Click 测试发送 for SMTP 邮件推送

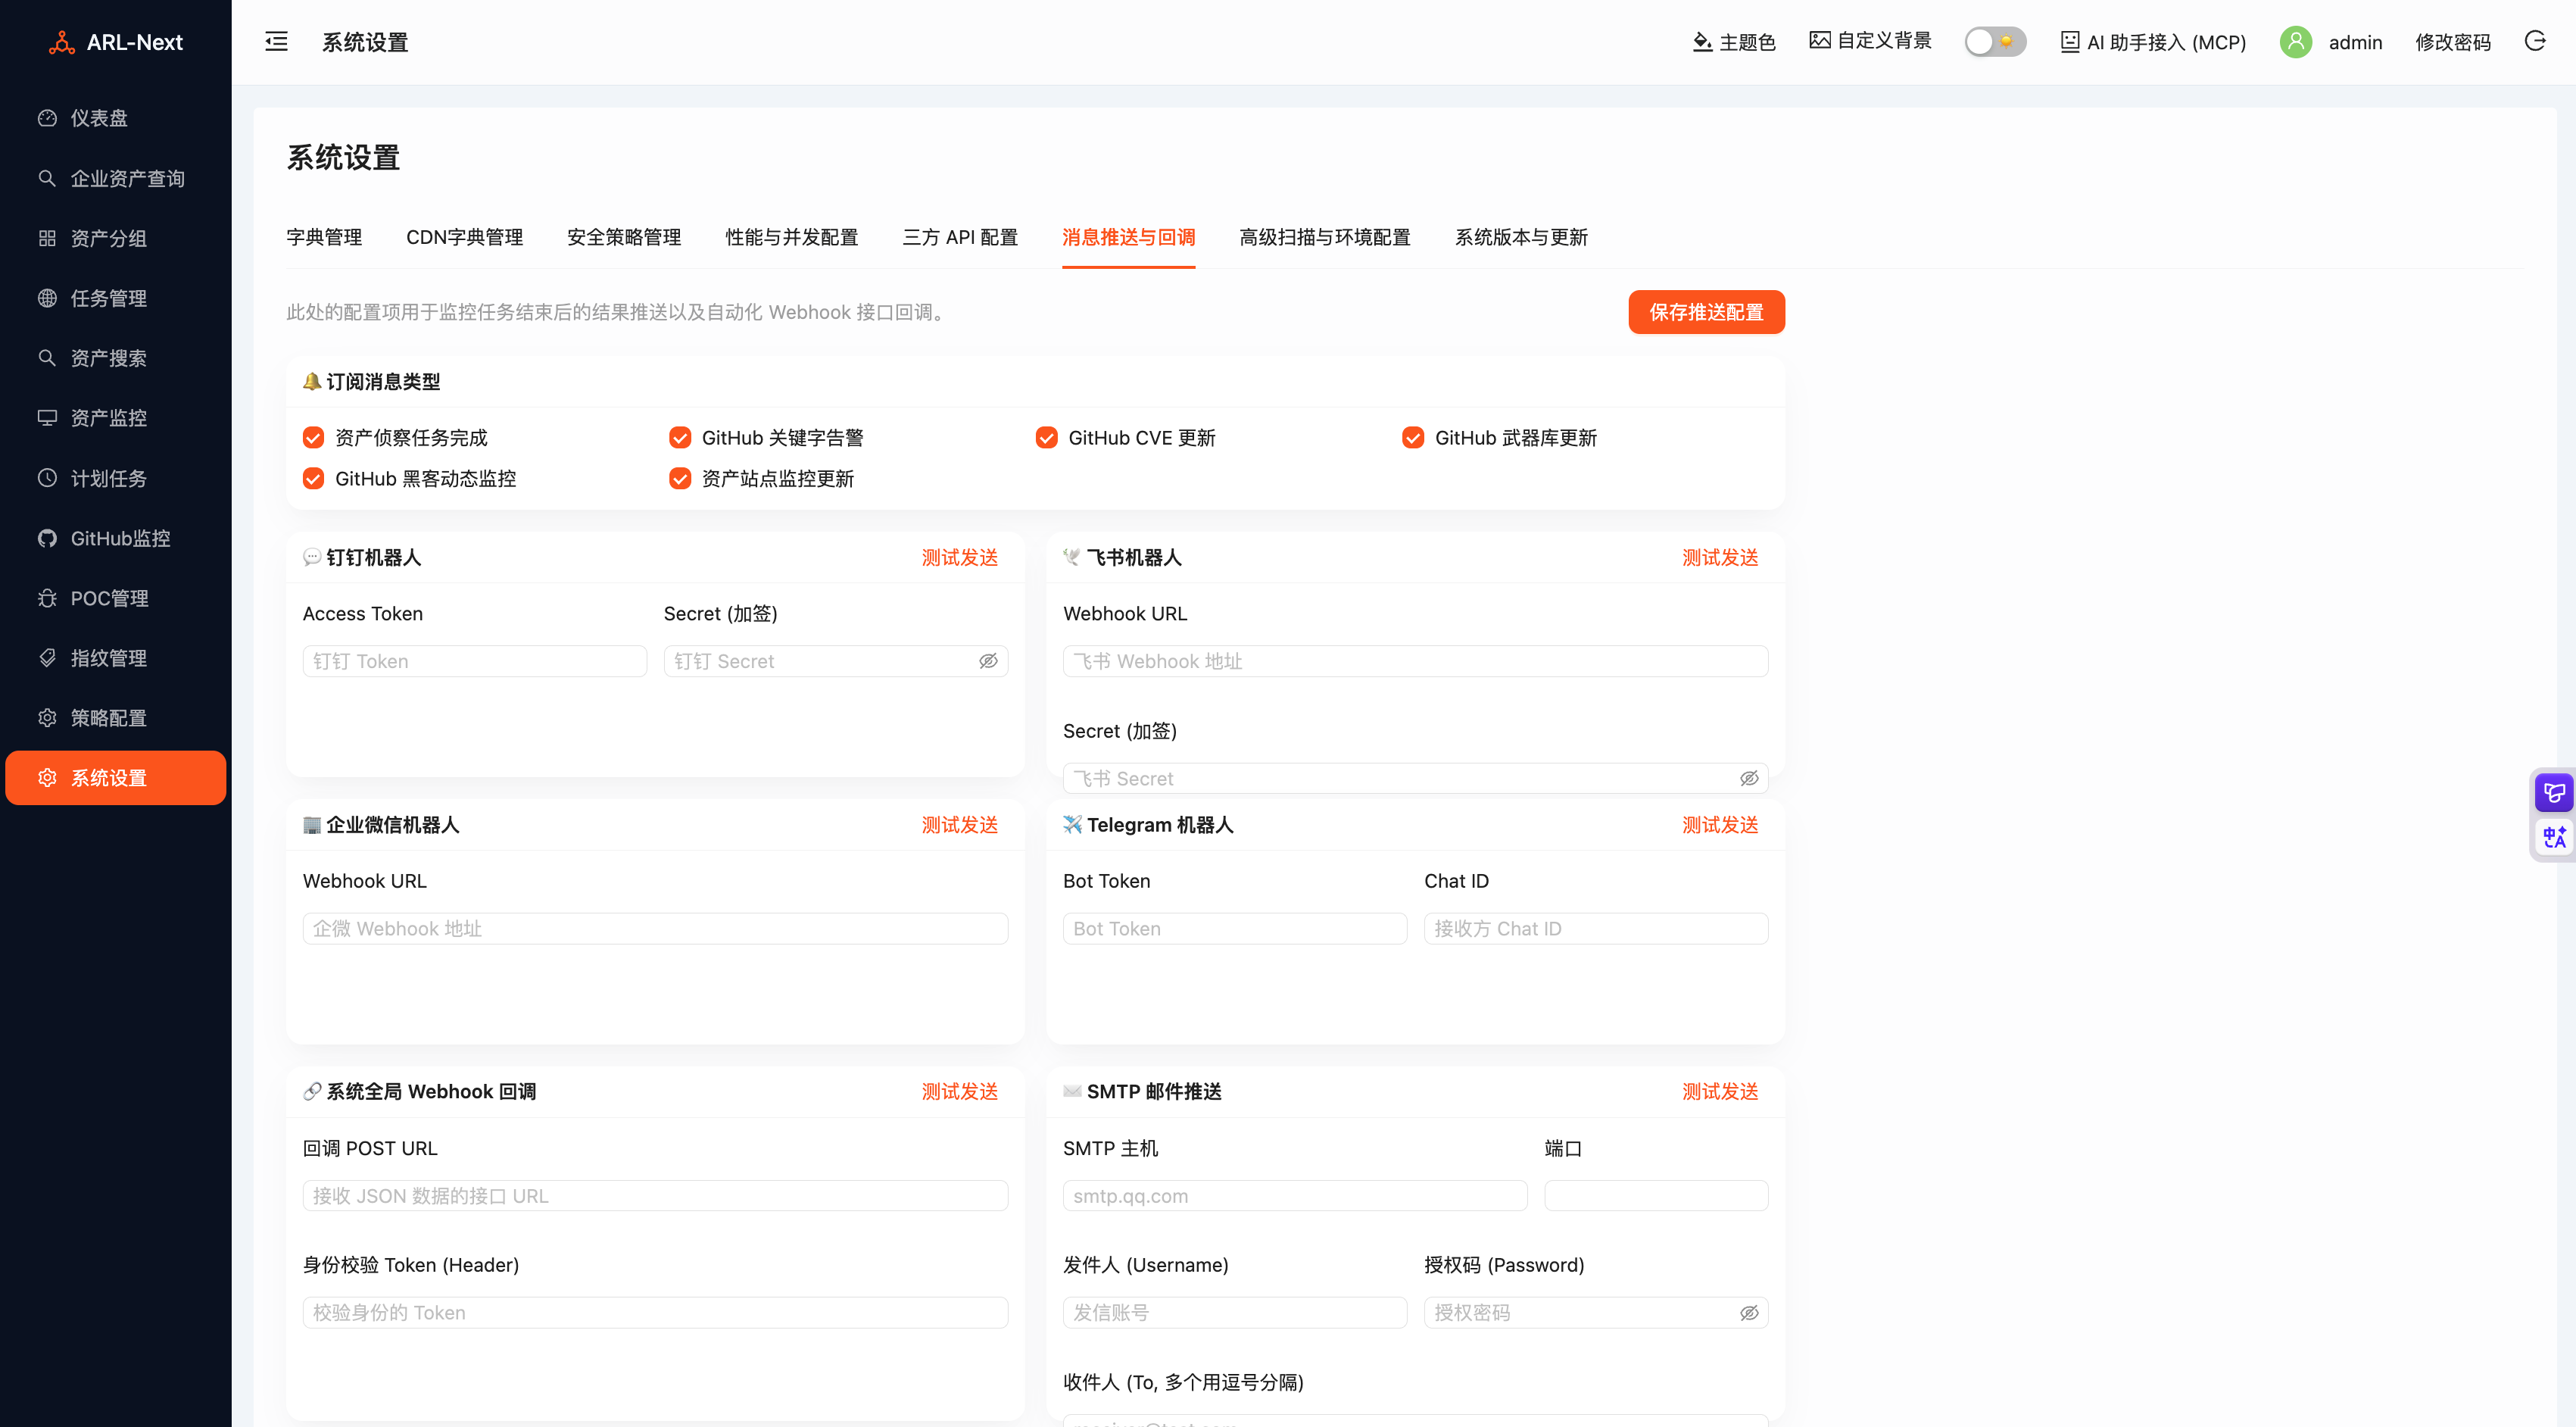(x=1720, y=1091)
